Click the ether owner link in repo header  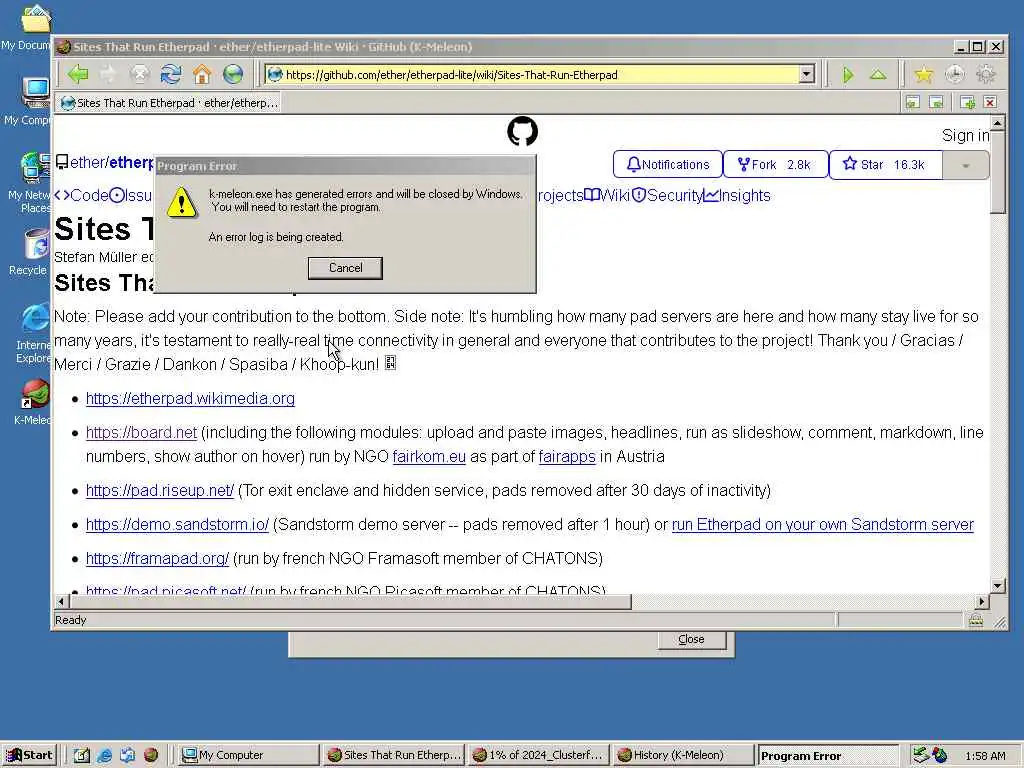pyautogui.click(x=88, y=163)
